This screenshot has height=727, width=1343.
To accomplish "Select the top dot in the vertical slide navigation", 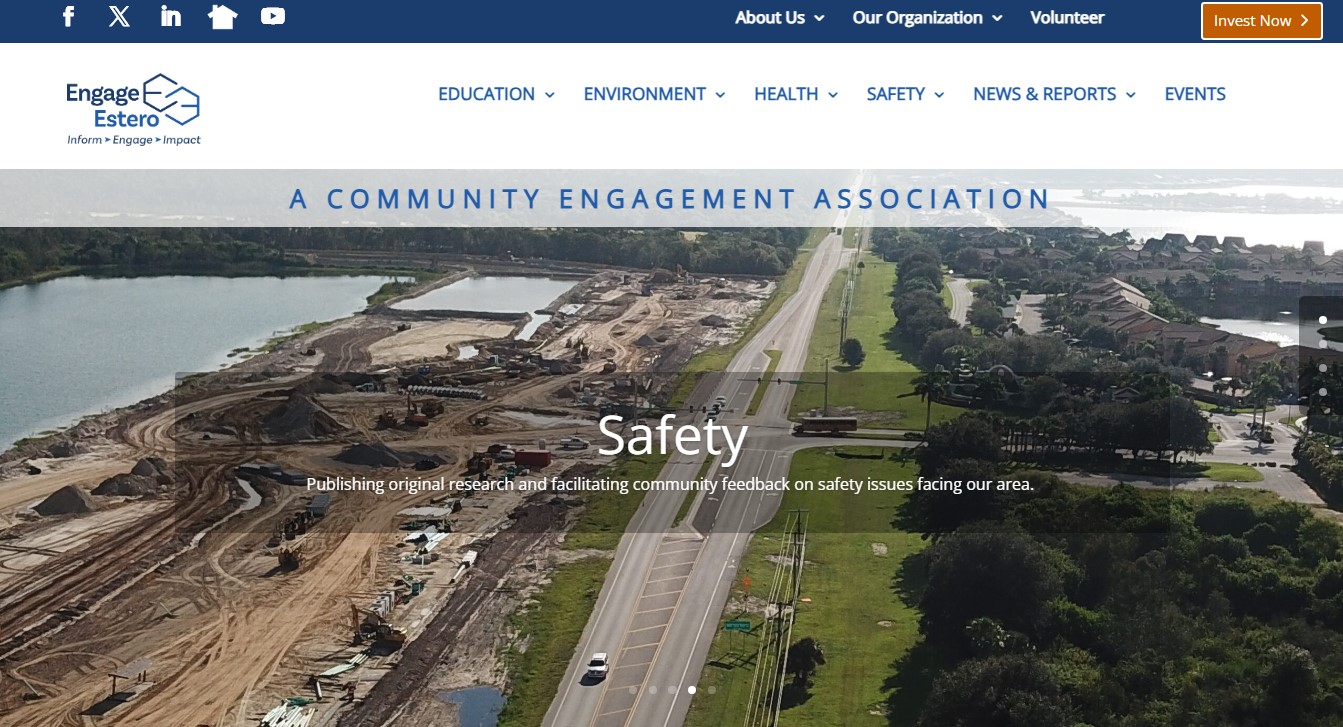I will [x=1323, y=319].
